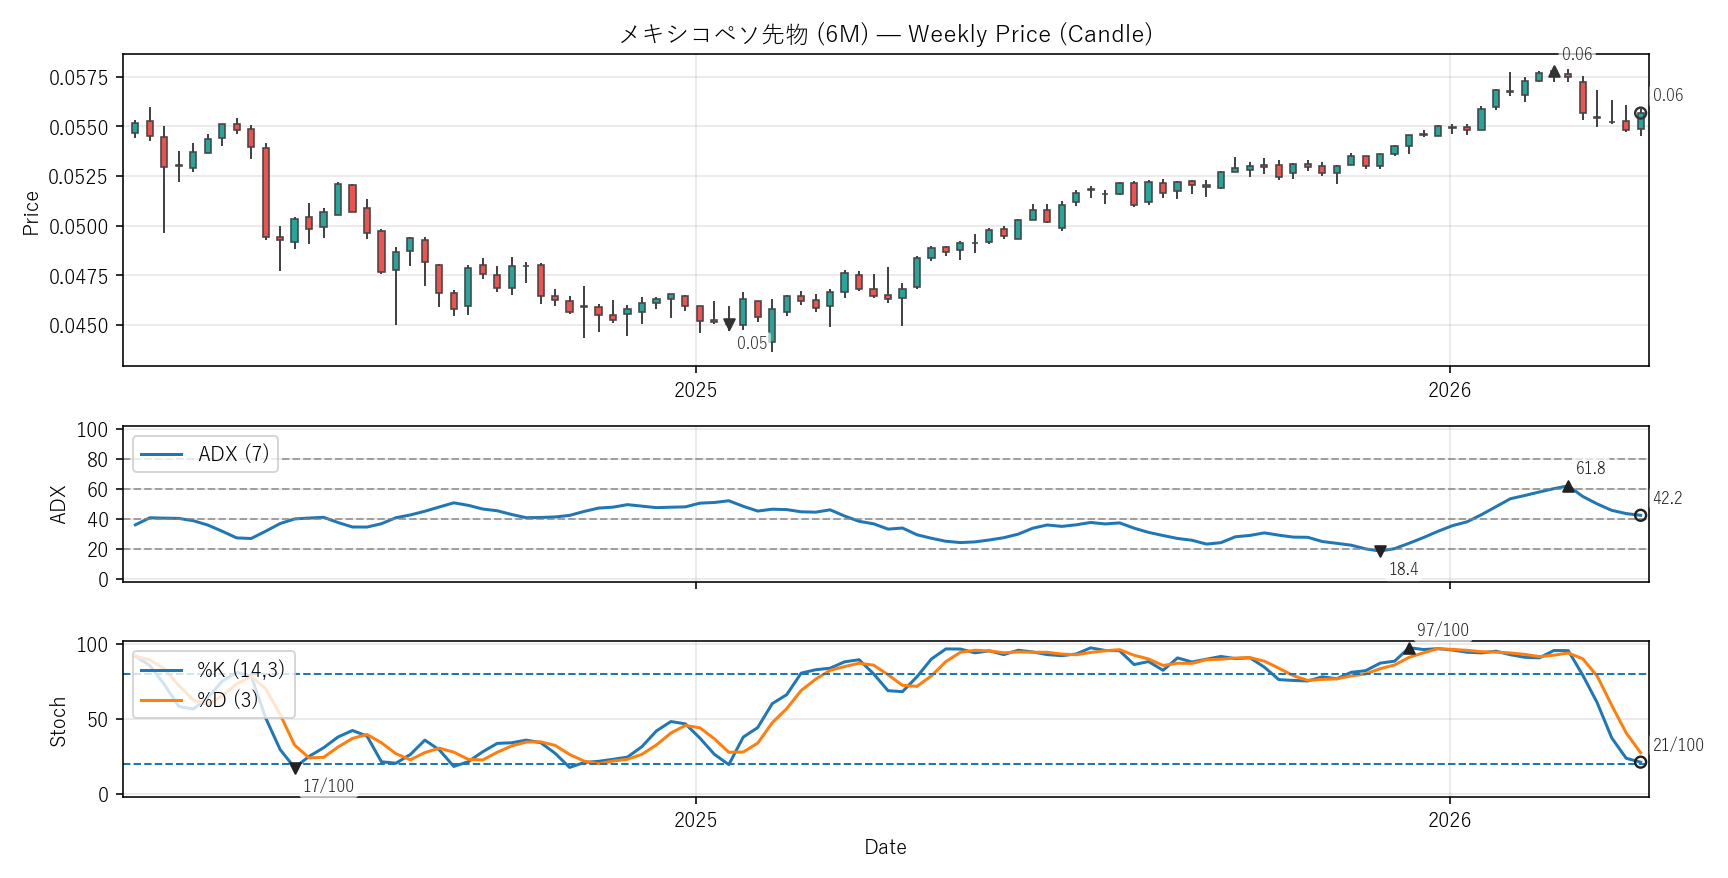
Task: Click the 2025 tick label on bottom axis
Action: (695, 820)
